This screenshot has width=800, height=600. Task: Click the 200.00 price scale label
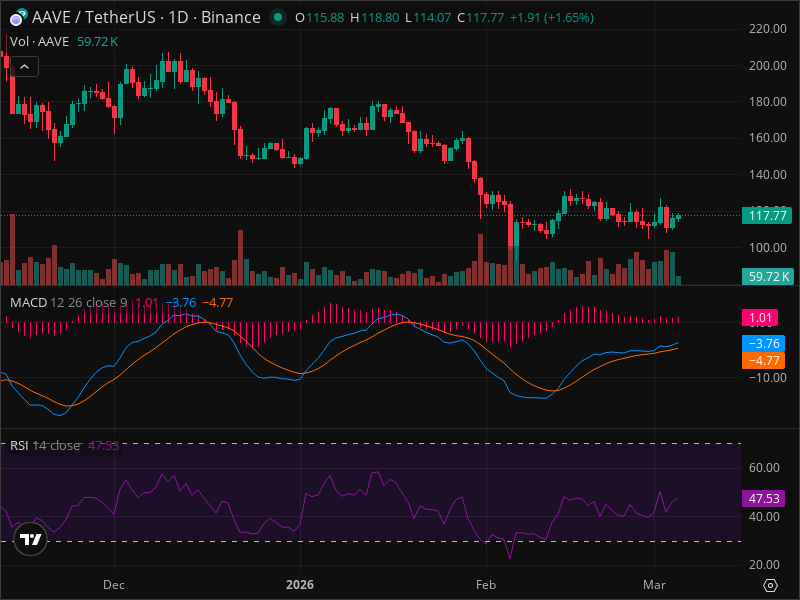[767, 65]
